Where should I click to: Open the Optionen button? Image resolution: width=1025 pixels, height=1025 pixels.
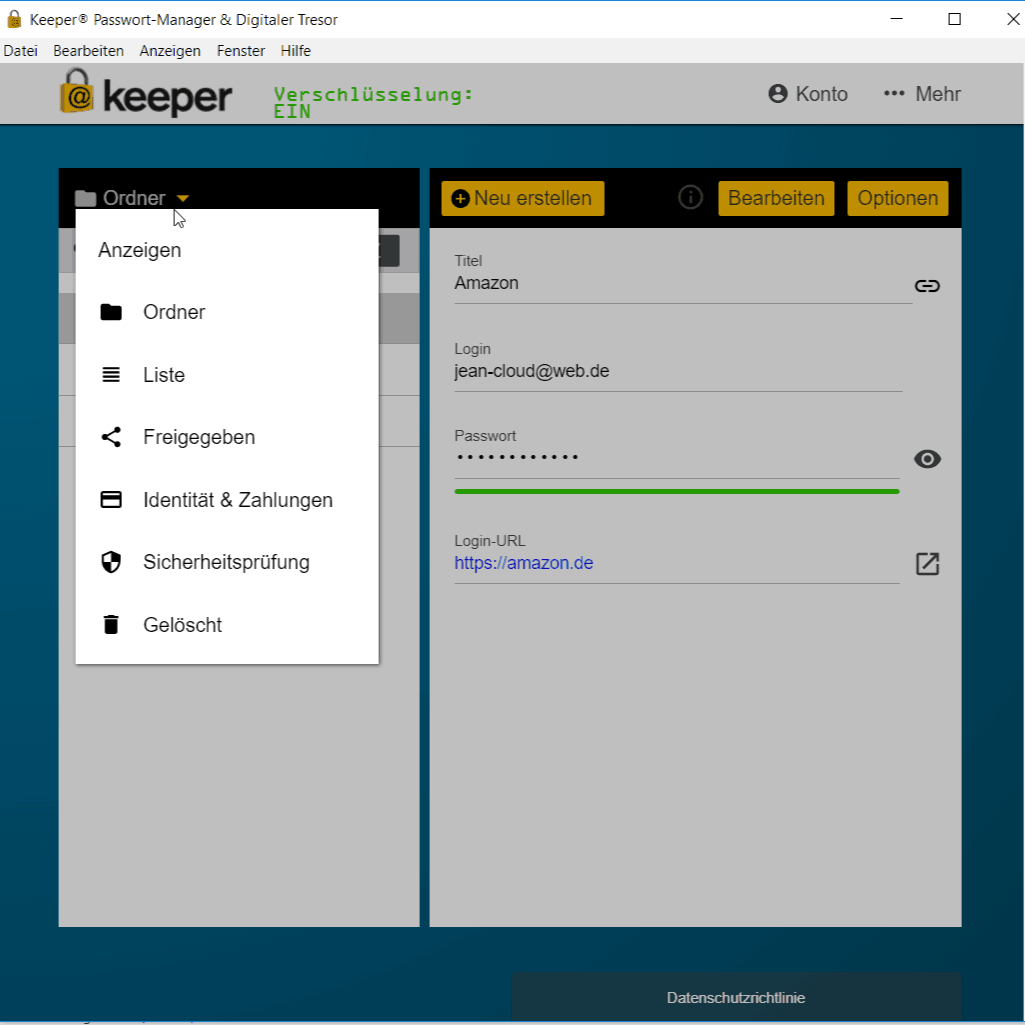click(x=898, y=198)
